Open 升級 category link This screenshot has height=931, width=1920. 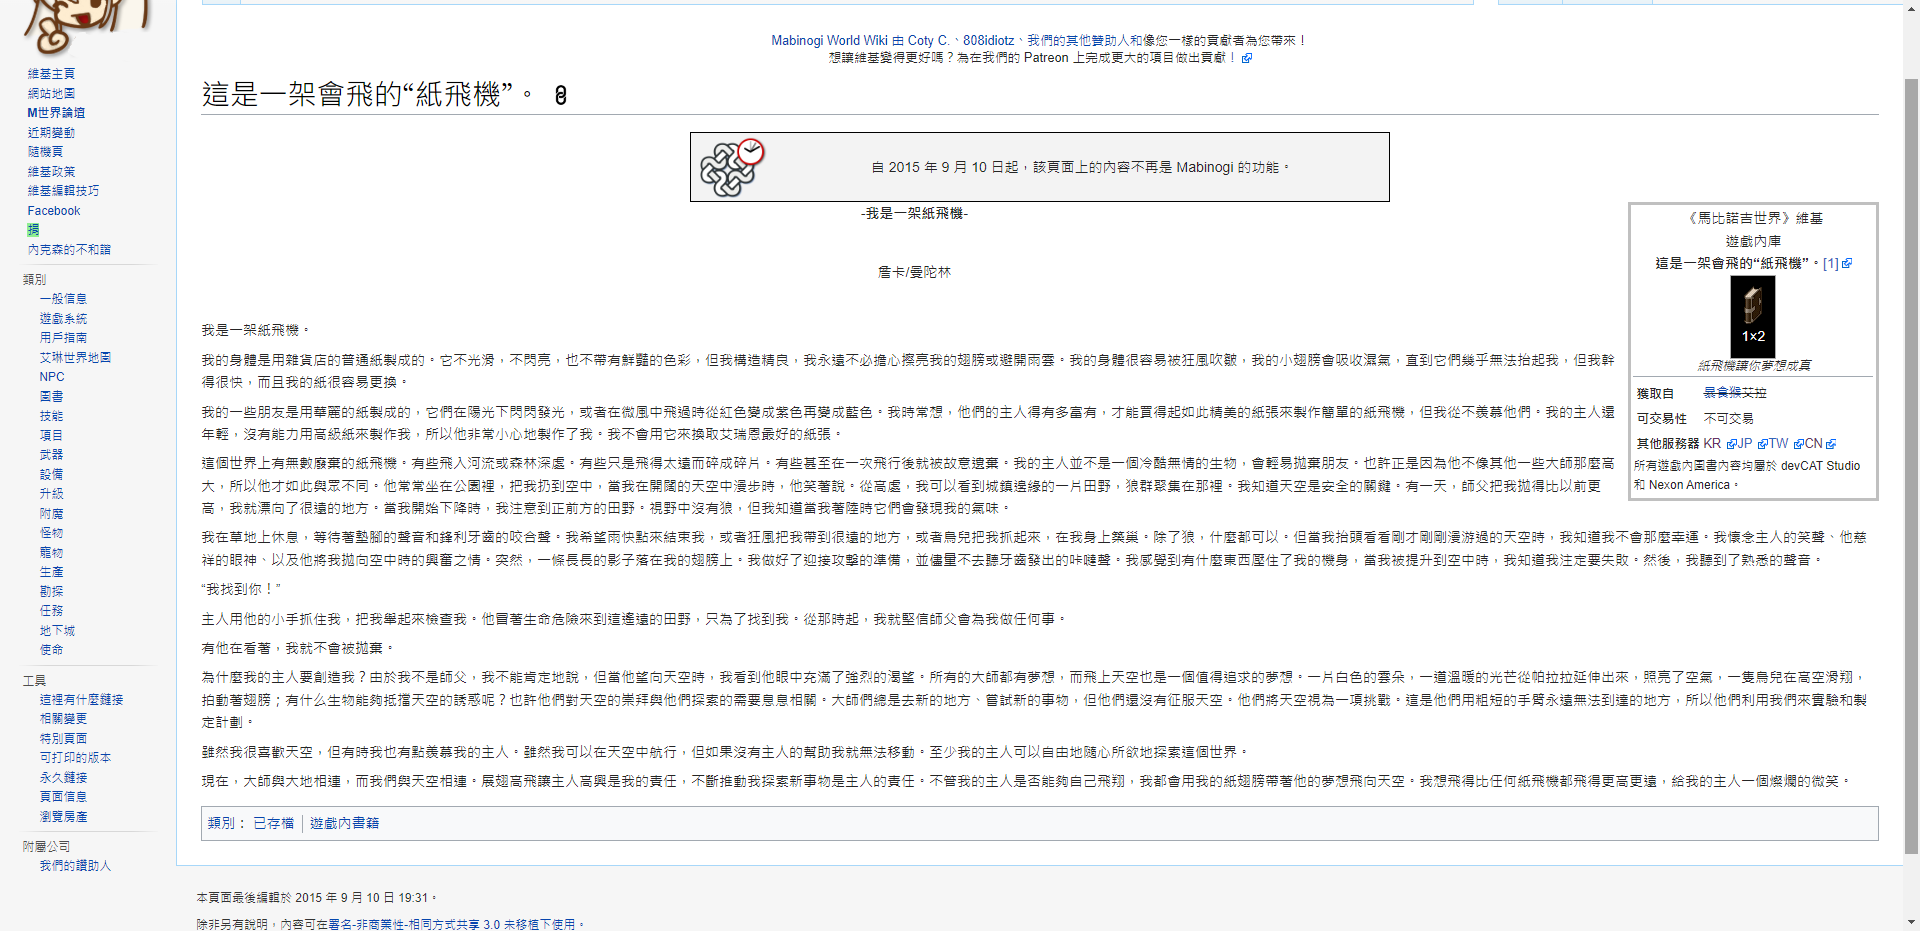(x=51, y=494)
